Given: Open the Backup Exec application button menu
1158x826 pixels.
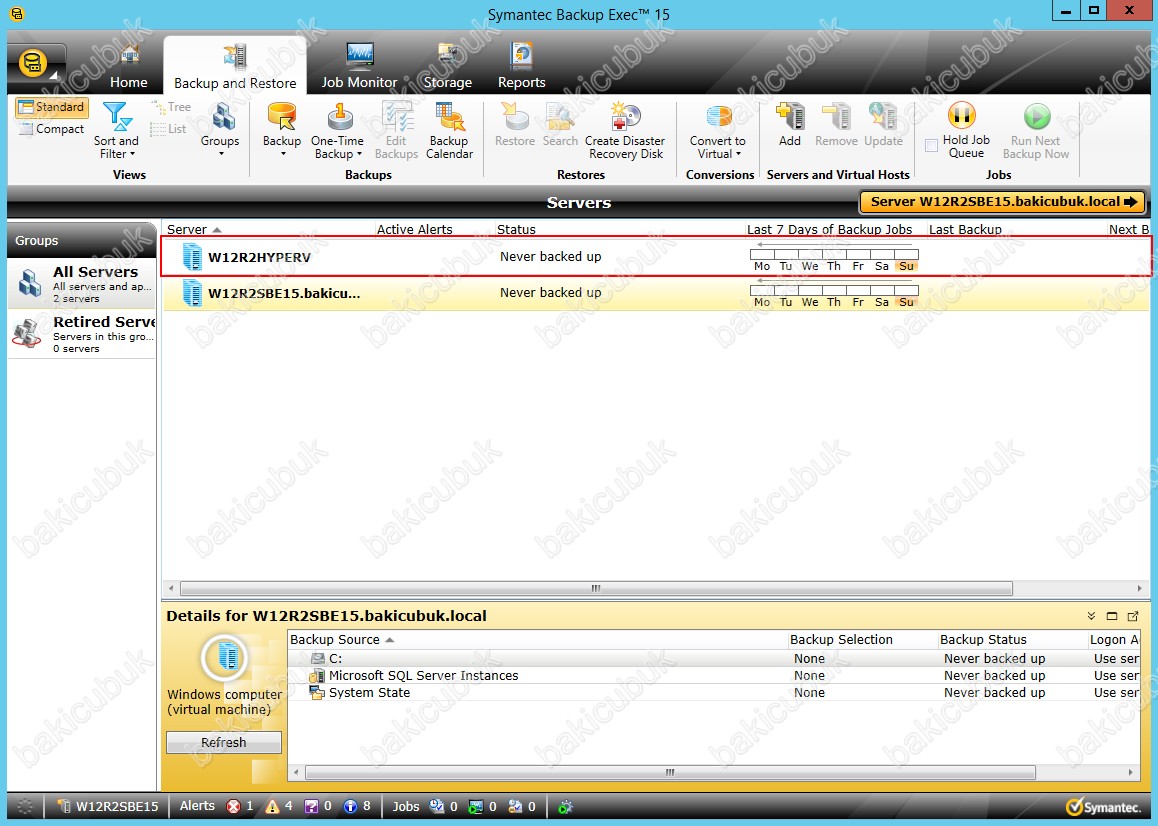Looking at the screenshot, I should tap(35, 64).
